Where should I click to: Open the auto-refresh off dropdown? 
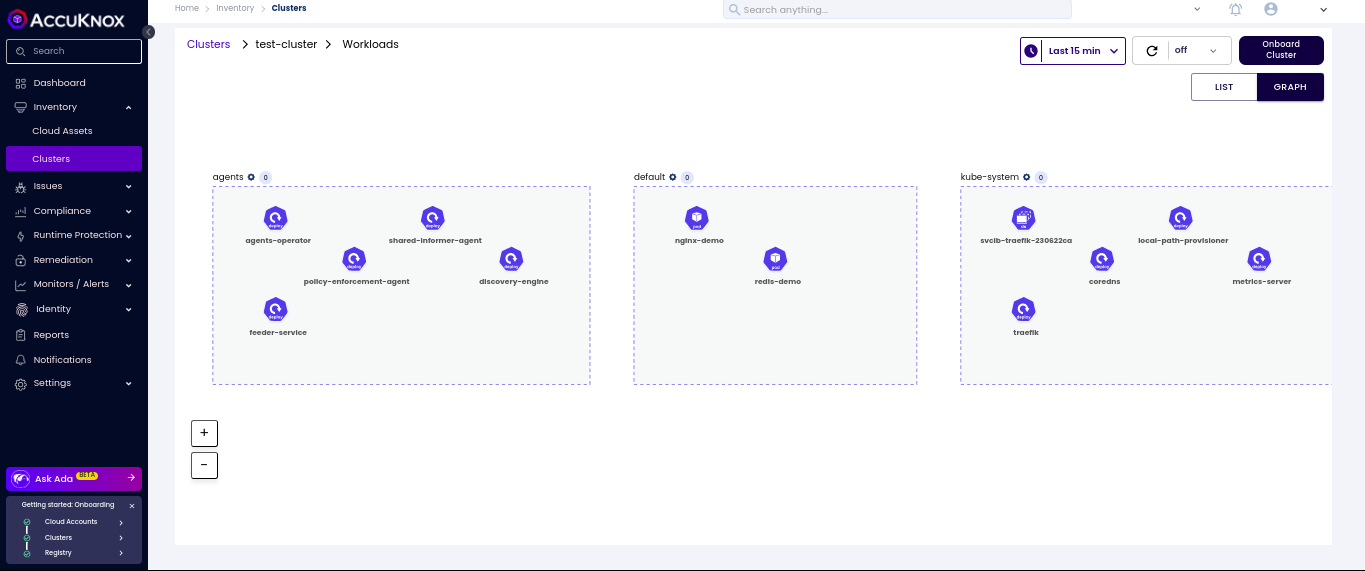(x=1196, y=51)
